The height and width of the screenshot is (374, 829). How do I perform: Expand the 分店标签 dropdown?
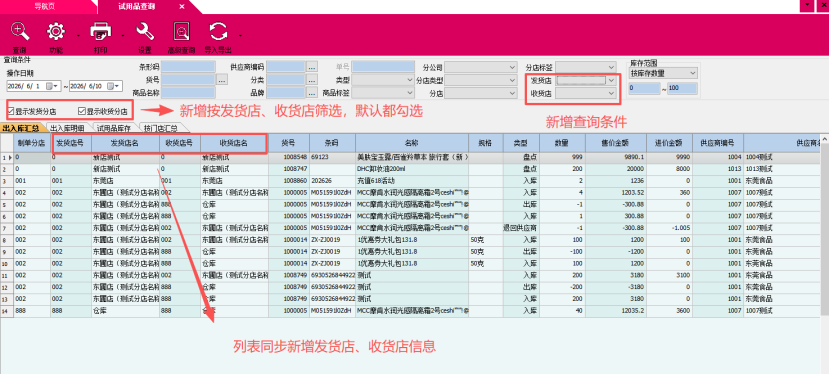click(x=612, y=67)
